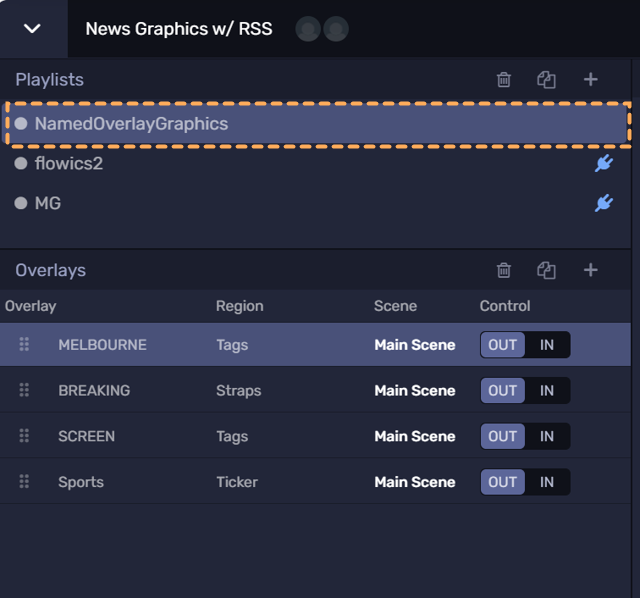Select the NamedOverlayGraphics playlist
The width and height of the screenshot is (640, 598).
[131, 124]
